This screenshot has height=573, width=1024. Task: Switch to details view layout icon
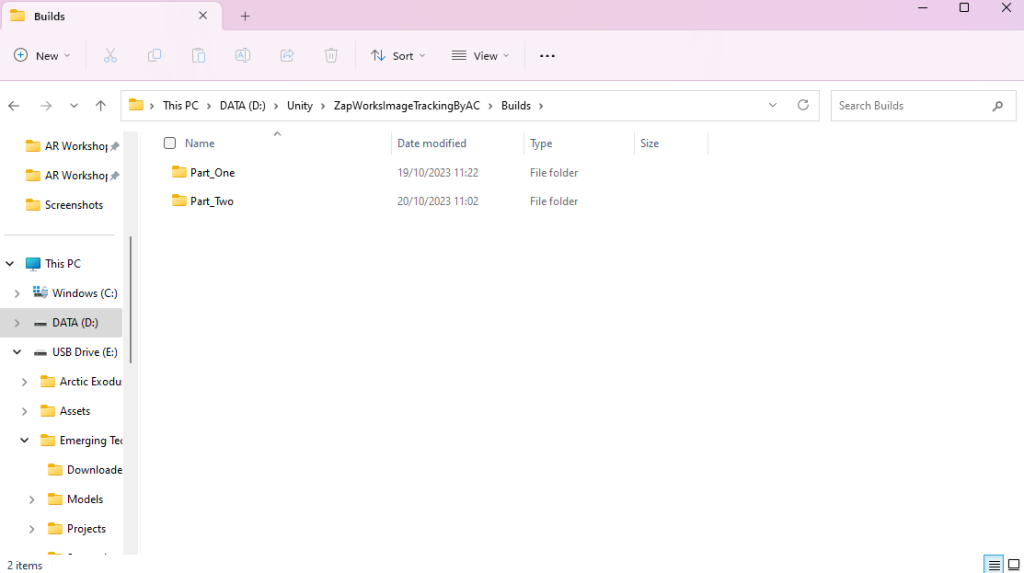coord(993,565)
